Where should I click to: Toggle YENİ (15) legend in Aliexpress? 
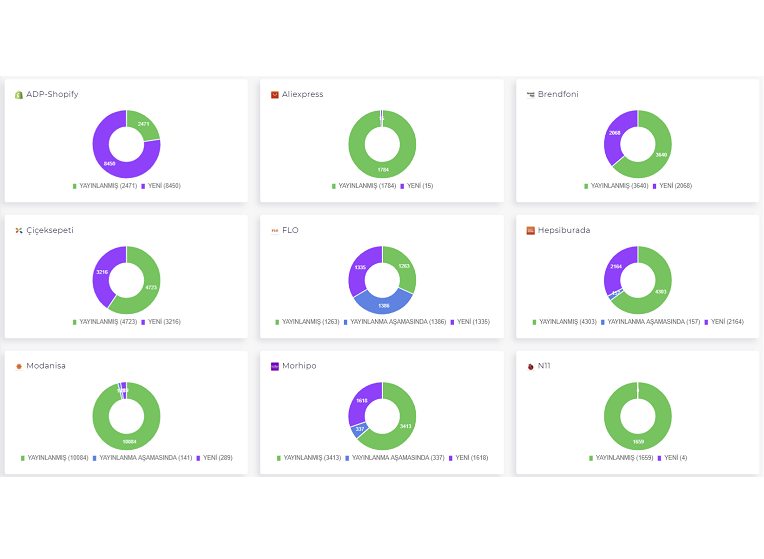(x=417, y=186)
